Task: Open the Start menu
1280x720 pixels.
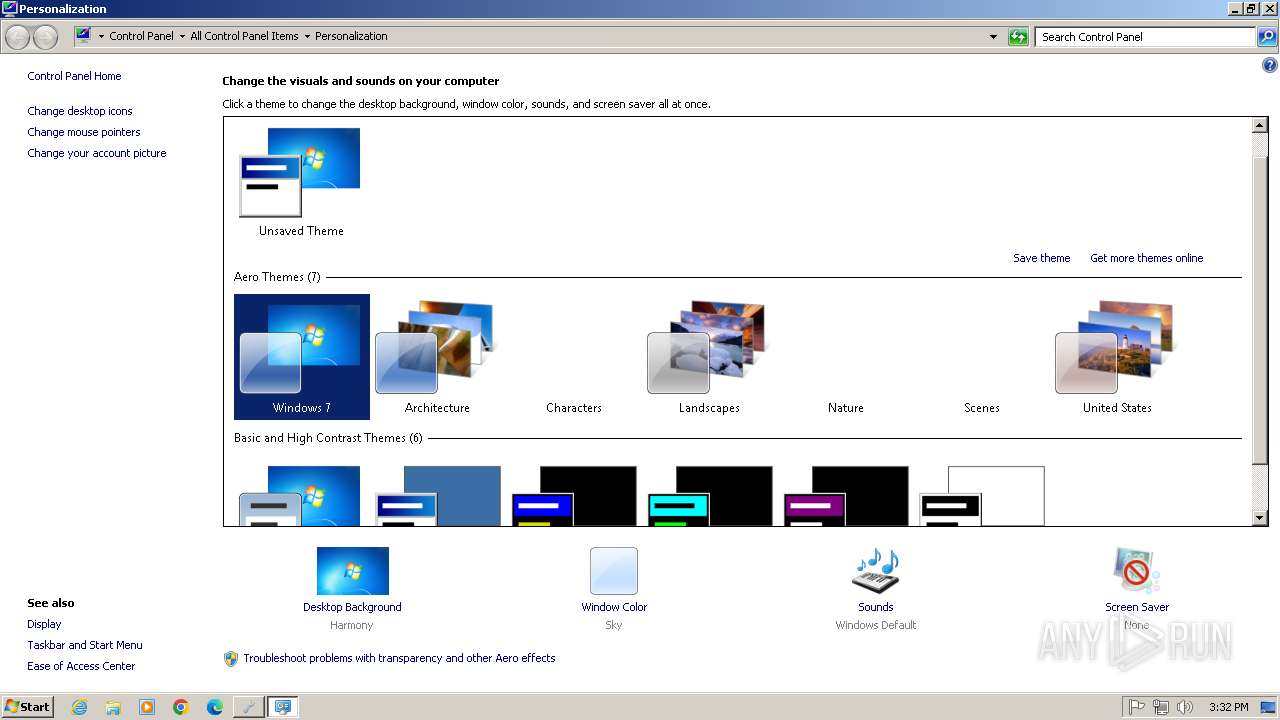Action: coord(27,706)
